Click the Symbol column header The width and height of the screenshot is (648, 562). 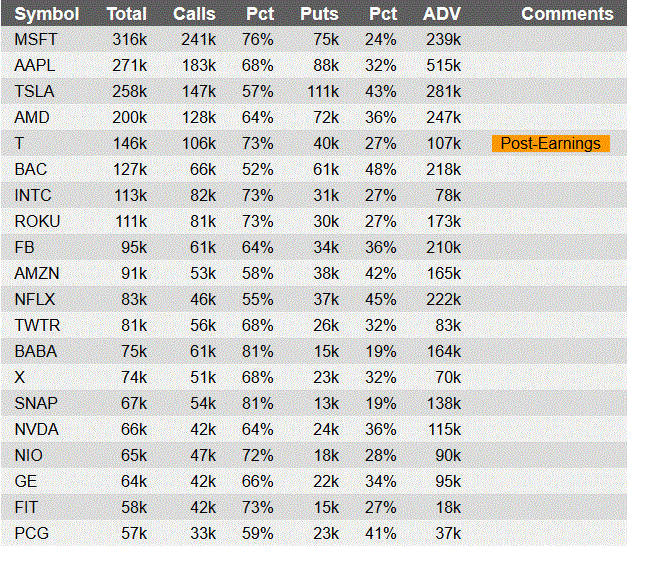pyautogui.click(x=47, y=14)
